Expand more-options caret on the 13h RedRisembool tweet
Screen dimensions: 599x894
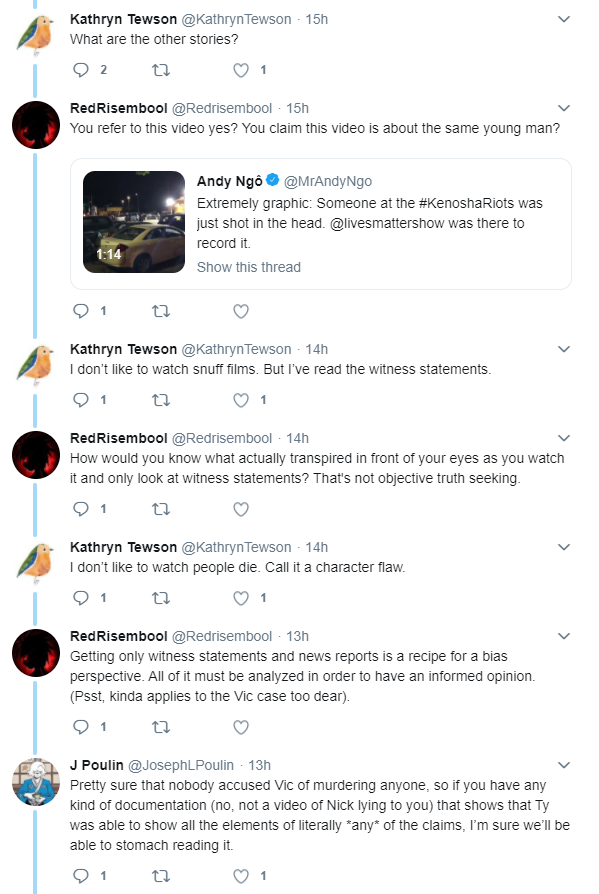point(564,636)
